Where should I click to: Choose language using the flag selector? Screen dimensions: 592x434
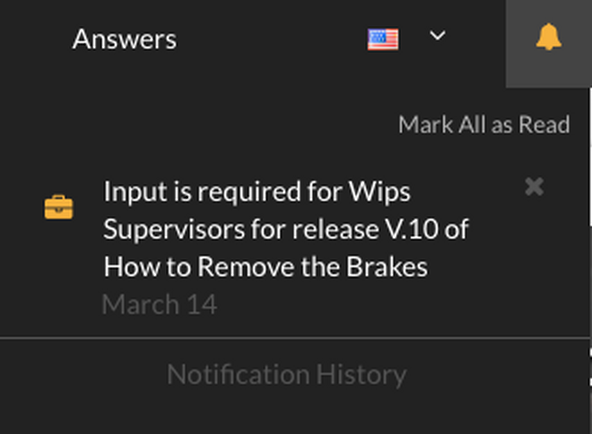383,39
